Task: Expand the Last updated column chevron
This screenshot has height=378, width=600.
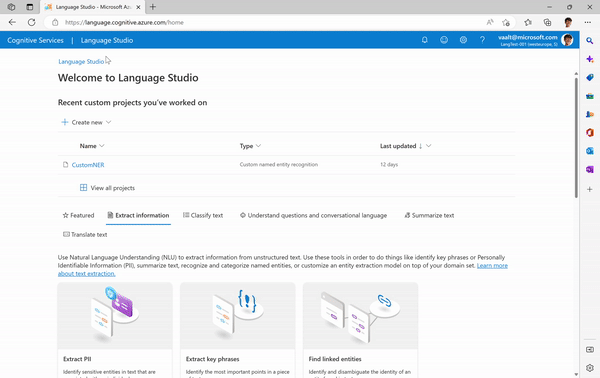Action: pos(429,146)
